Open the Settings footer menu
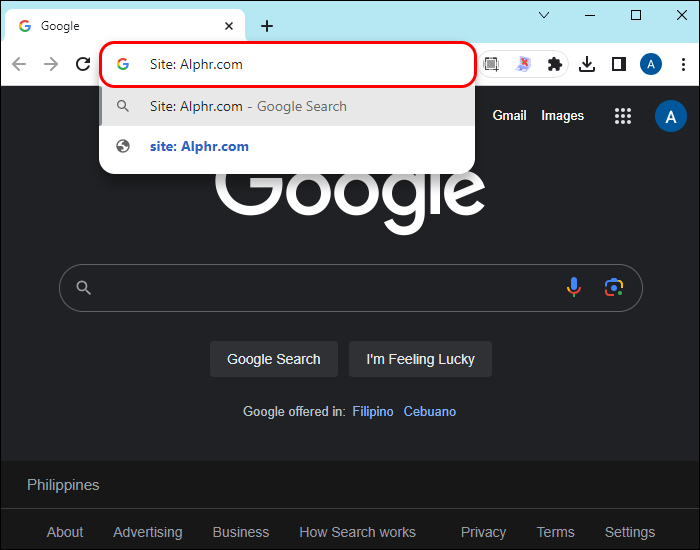700x550 pixels. tap(629, 532)
